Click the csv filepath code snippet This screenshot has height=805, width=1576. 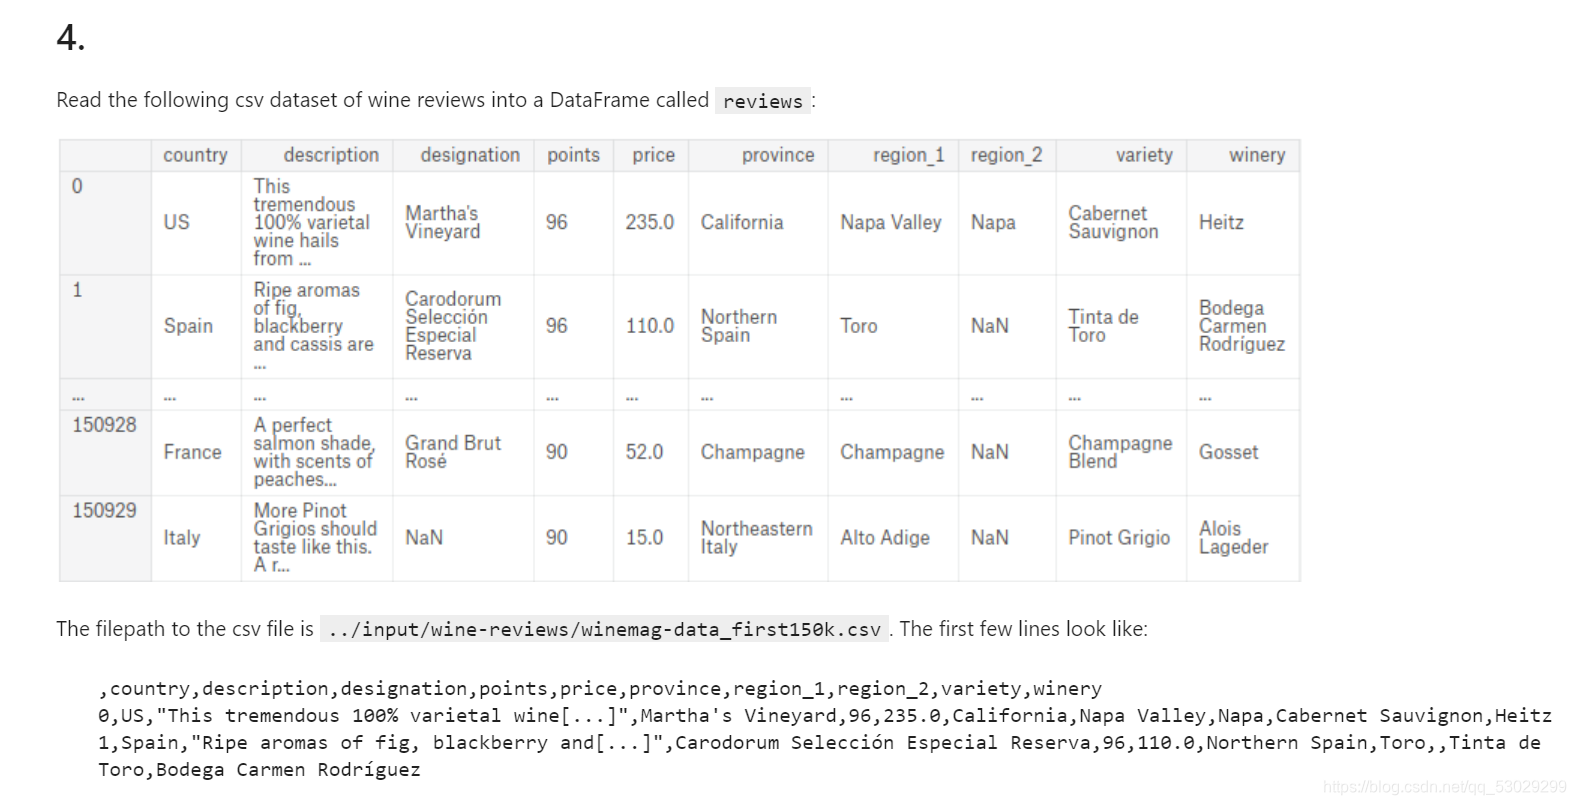(604, 630)
